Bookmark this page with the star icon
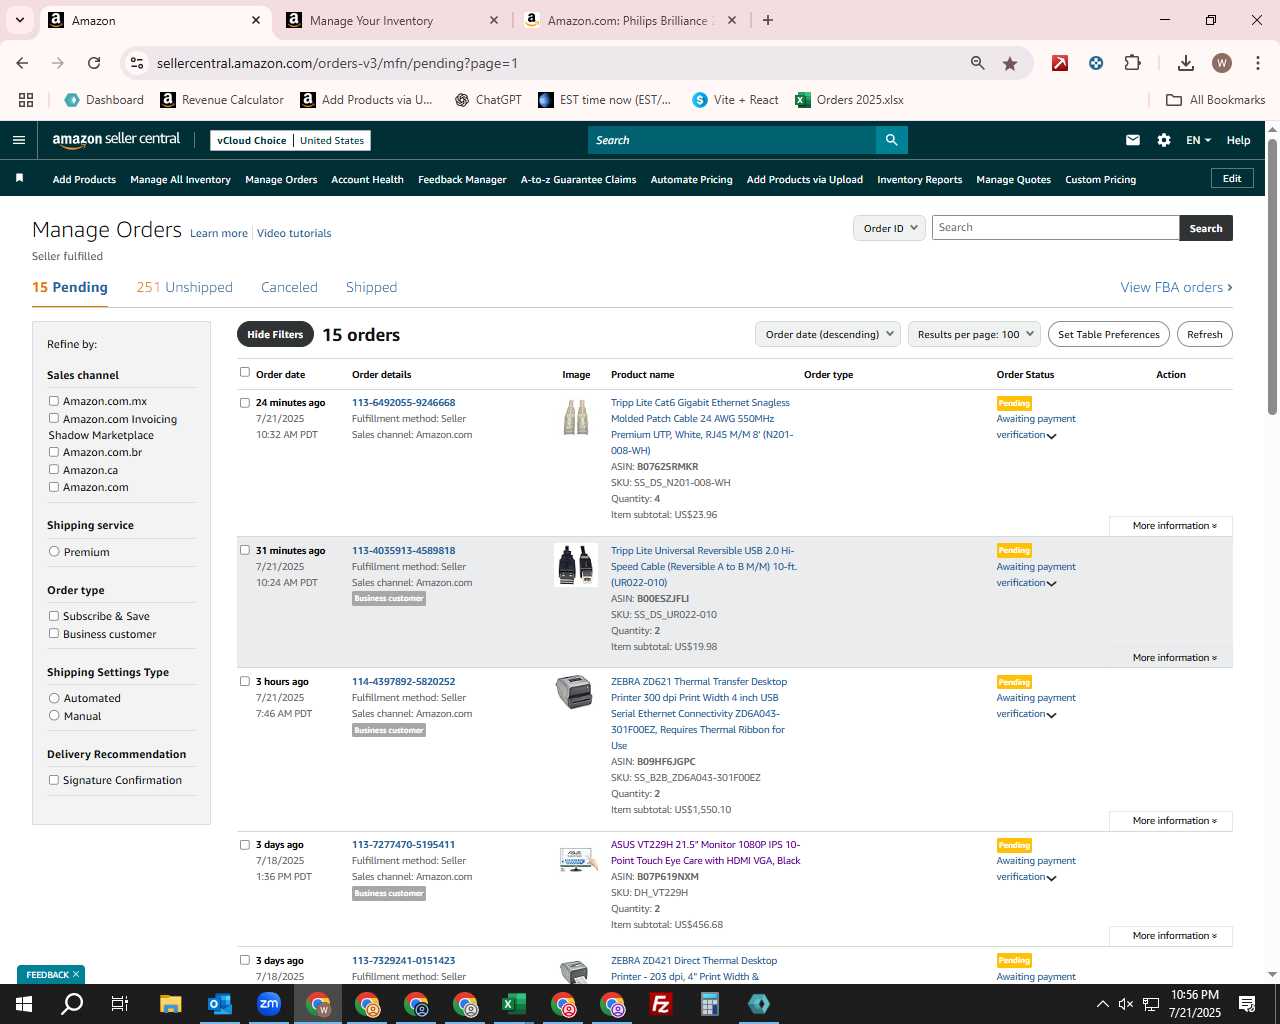Screen dimensions: 1280x1024 [x=1010, y=63]
